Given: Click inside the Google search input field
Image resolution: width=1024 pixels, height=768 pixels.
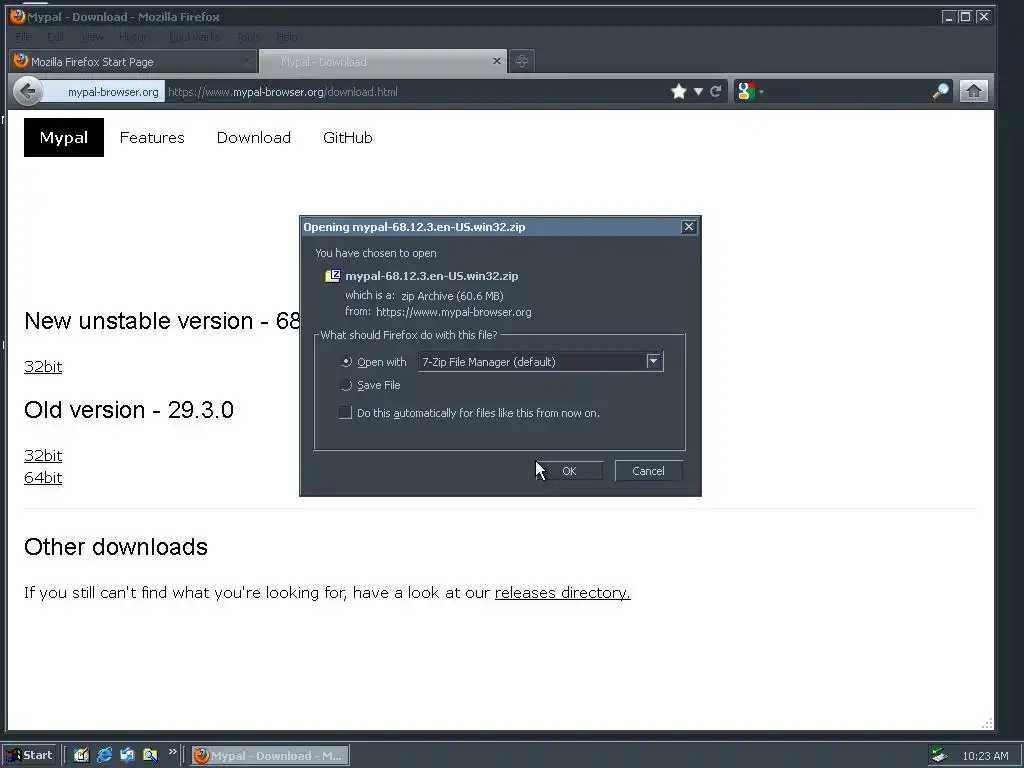Looking at the screenshot, I should 846,92.
